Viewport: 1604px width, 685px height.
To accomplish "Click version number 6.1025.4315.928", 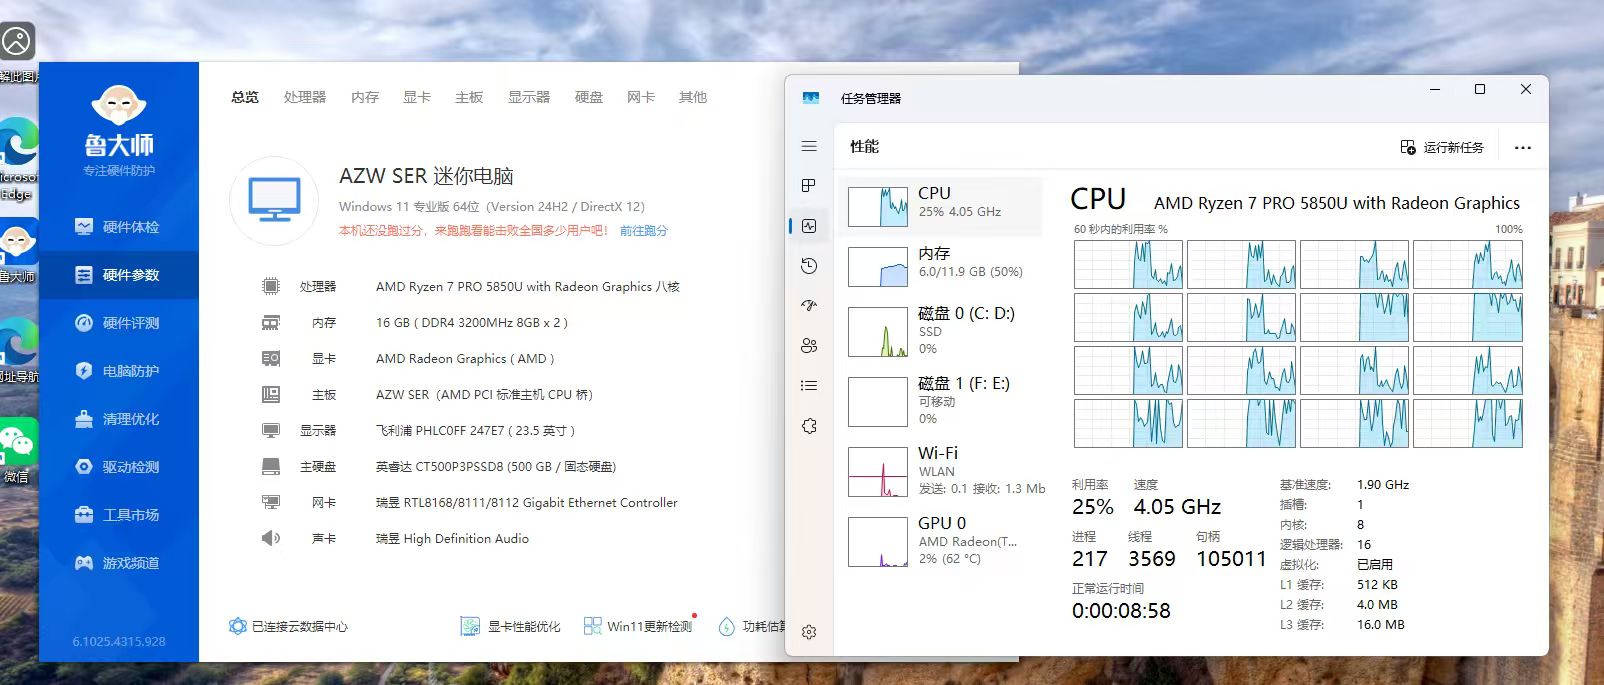I will coord(119,642).
